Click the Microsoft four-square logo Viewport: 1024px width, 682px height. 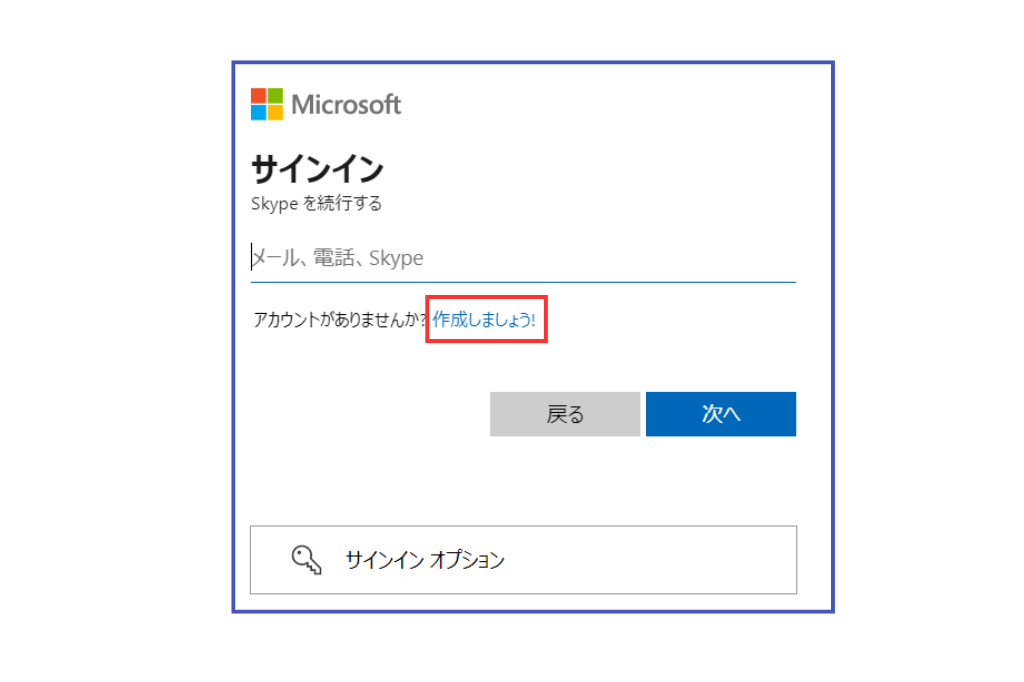266,104
